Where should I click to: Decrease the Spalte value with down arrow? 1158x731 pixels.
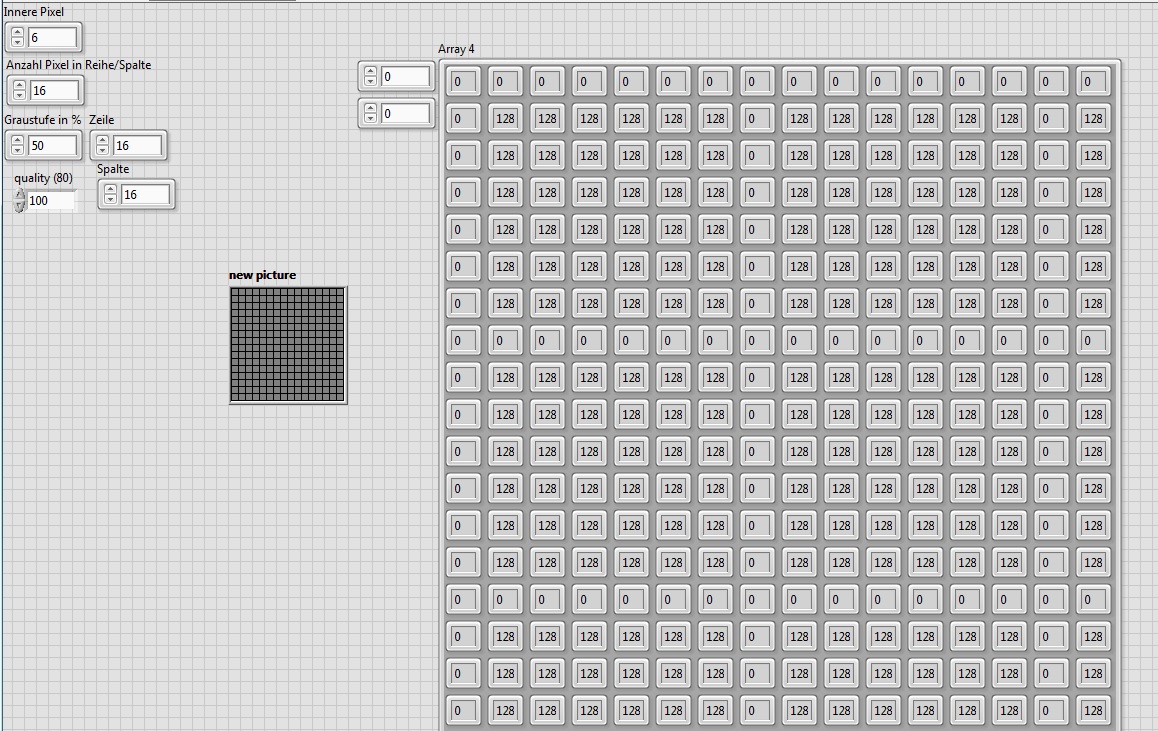click(111, 199)
